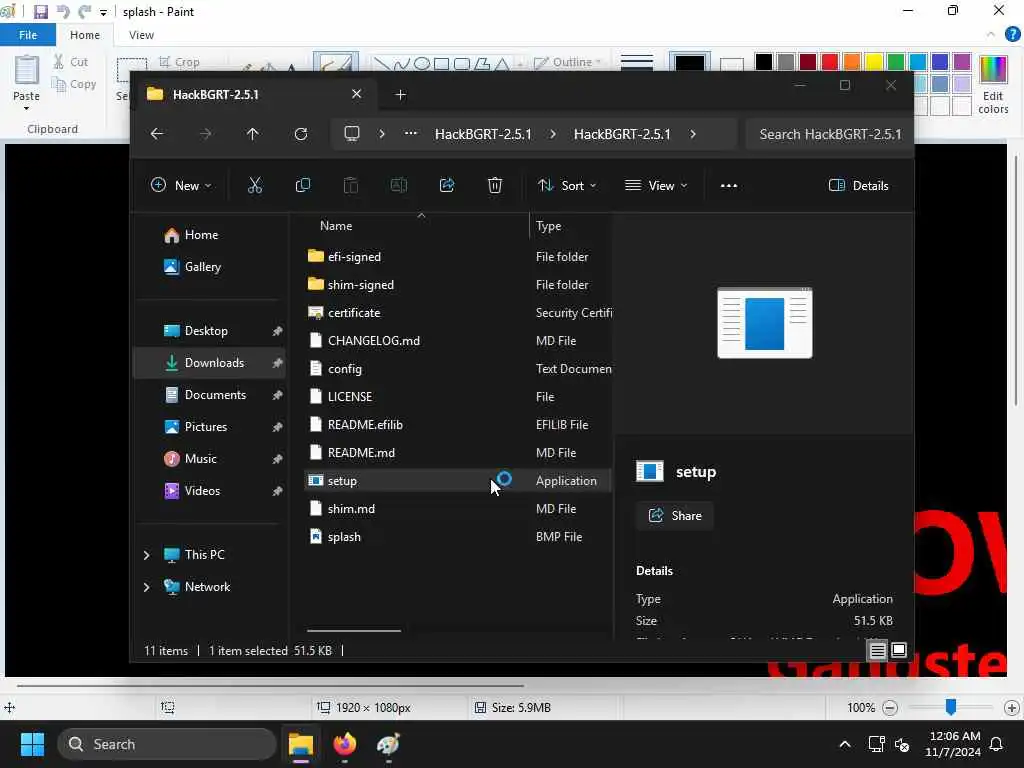Go up one folder level arrow
The height and width of the screenshot is (768, 1024).
(x=253, y=134)
